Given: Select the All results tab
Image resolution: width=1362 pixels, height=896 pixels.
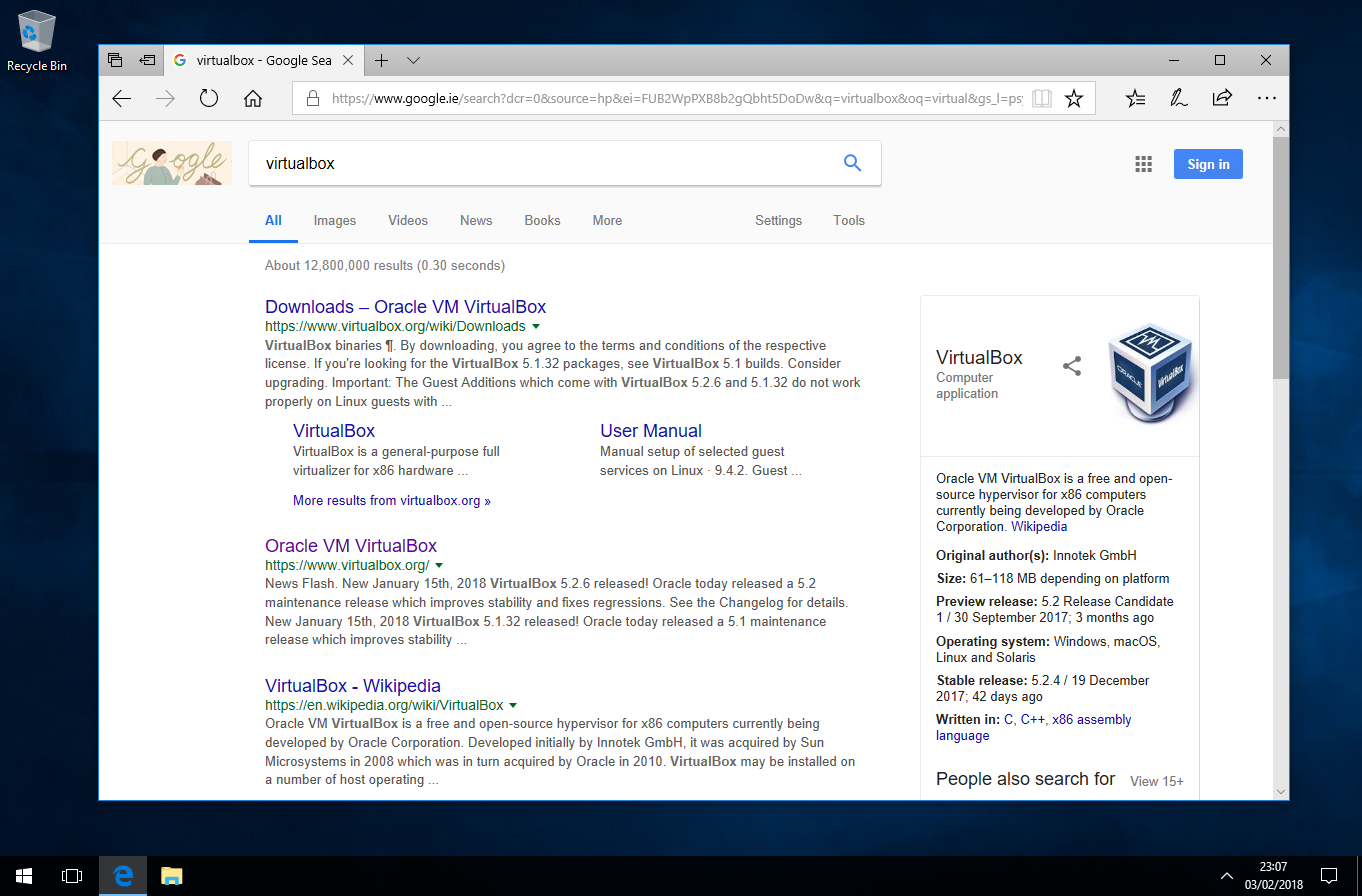Looking at the screenshot, I should click(x=273, y=221).
